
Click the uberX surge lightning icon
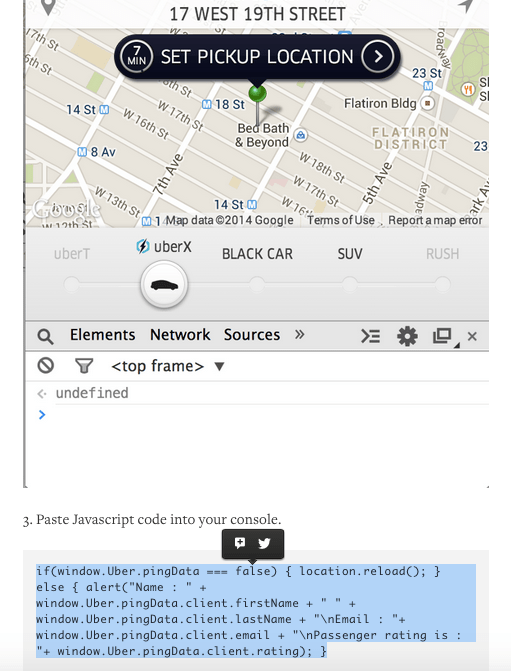point(143,246)
